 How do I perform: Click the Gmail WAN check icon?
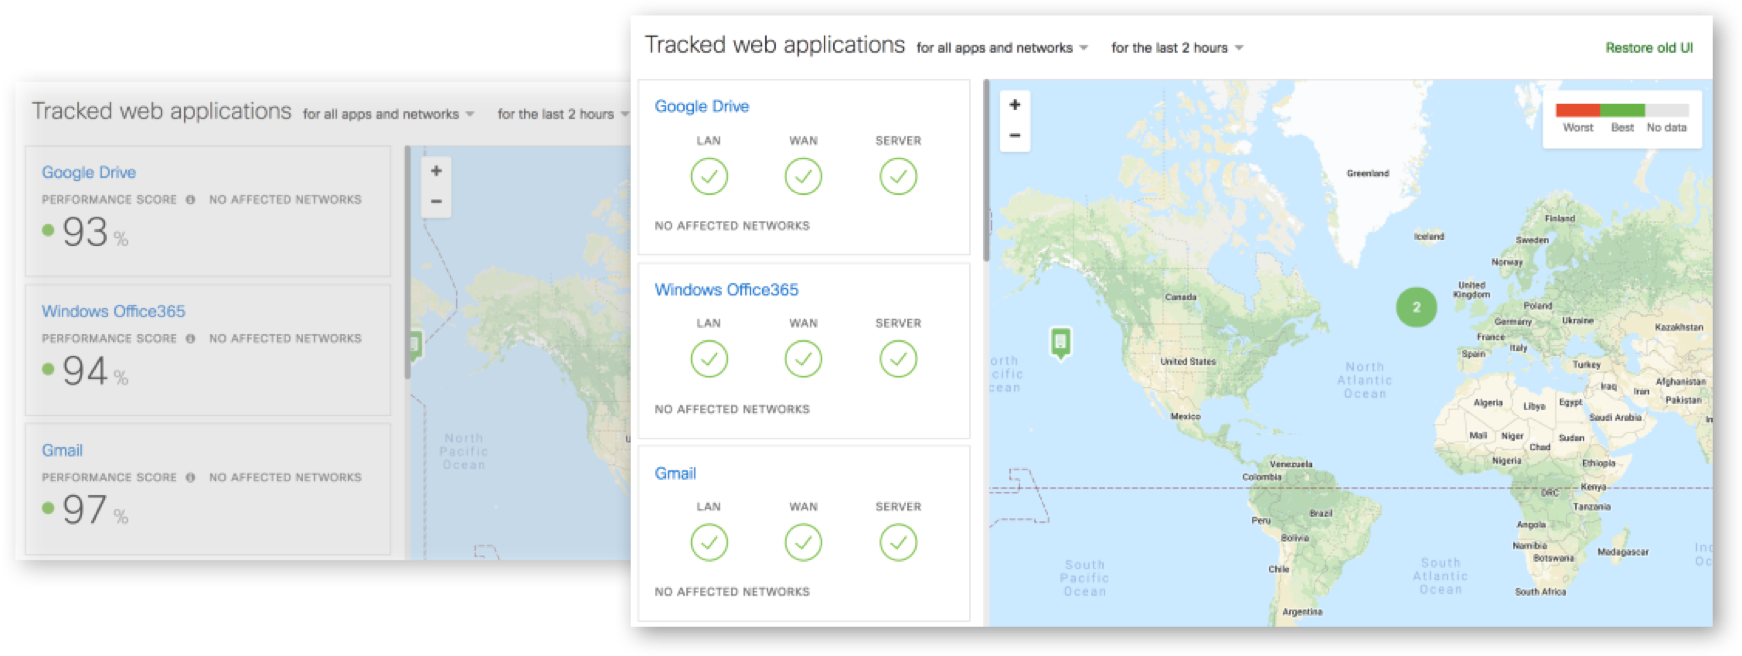(803, 543)
